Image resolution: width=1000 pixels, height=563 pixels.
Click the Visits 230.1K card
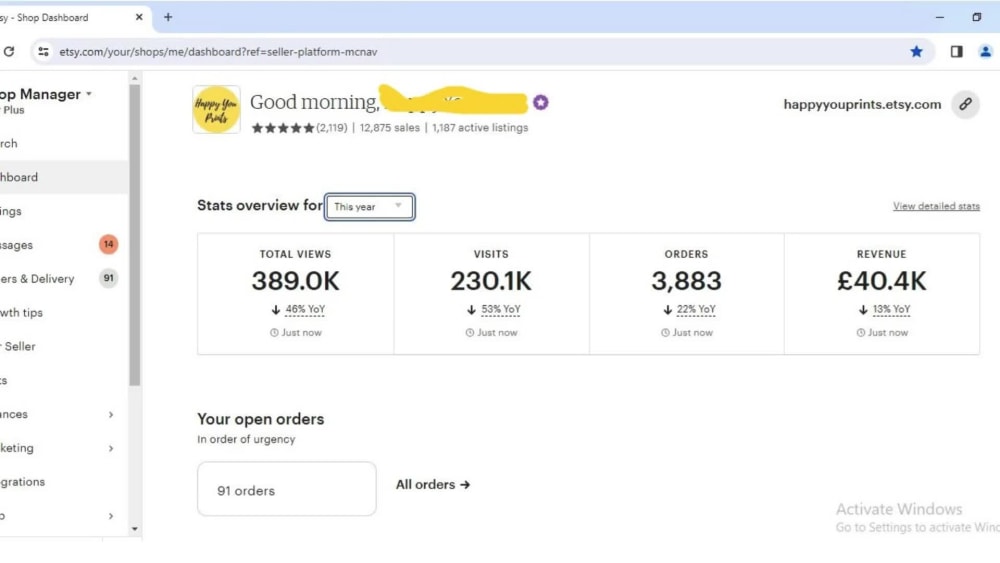(491, 293)
